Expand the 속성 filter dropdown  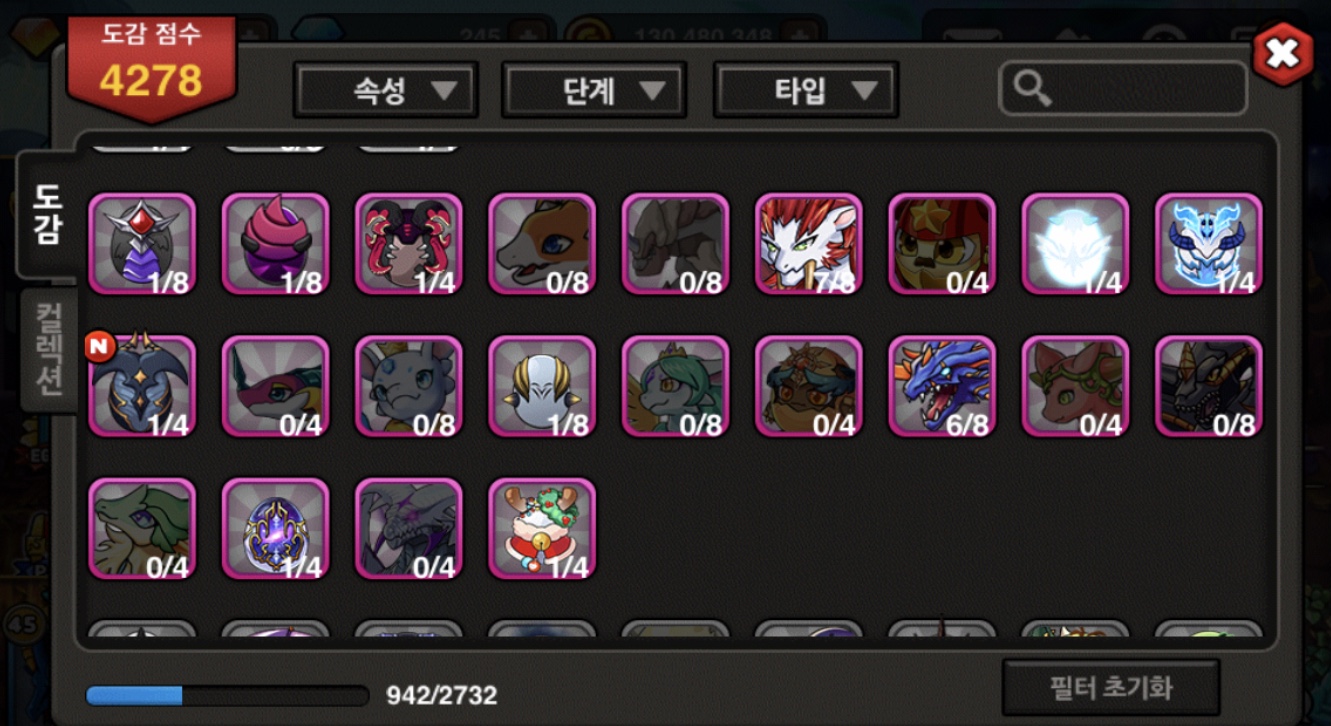click(386, 90)
